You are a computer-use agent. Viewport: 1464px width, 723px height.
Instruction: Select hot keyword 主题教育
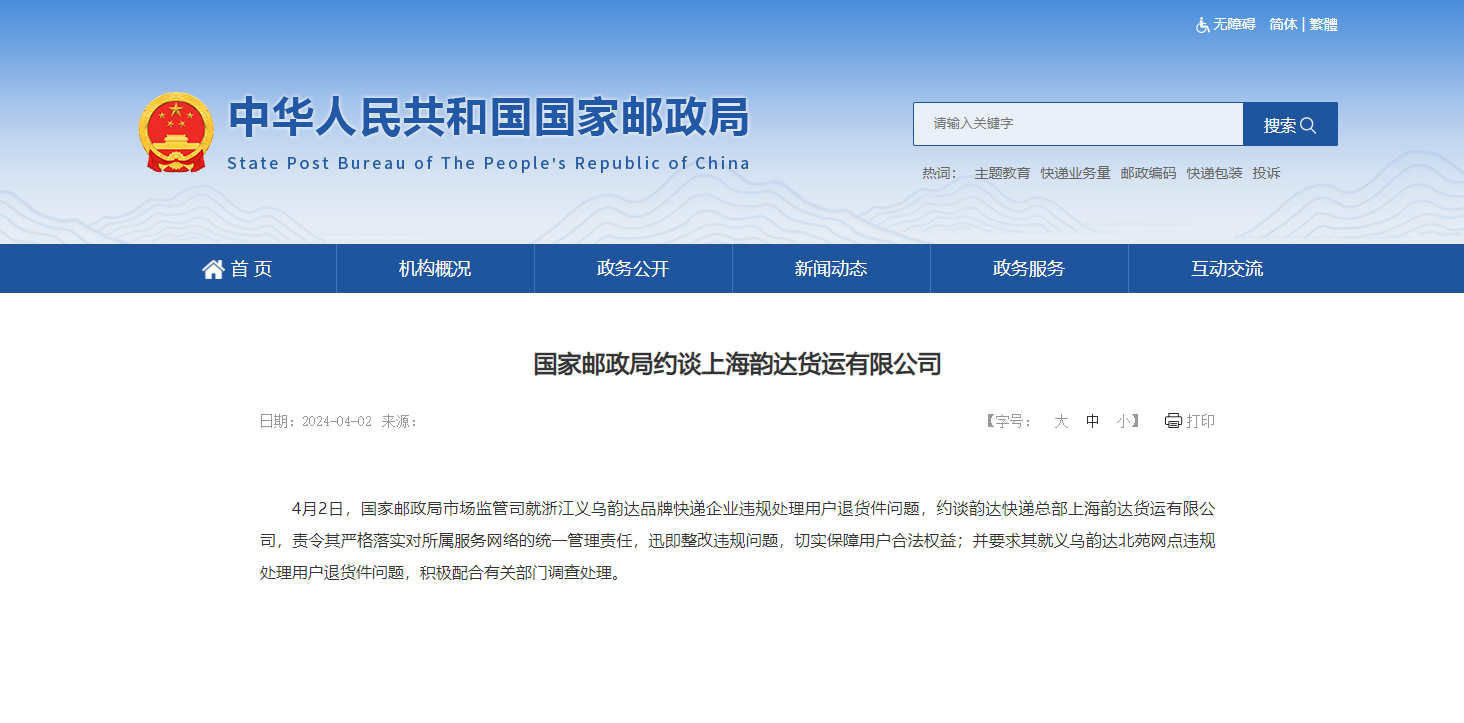click(1002, 173)
